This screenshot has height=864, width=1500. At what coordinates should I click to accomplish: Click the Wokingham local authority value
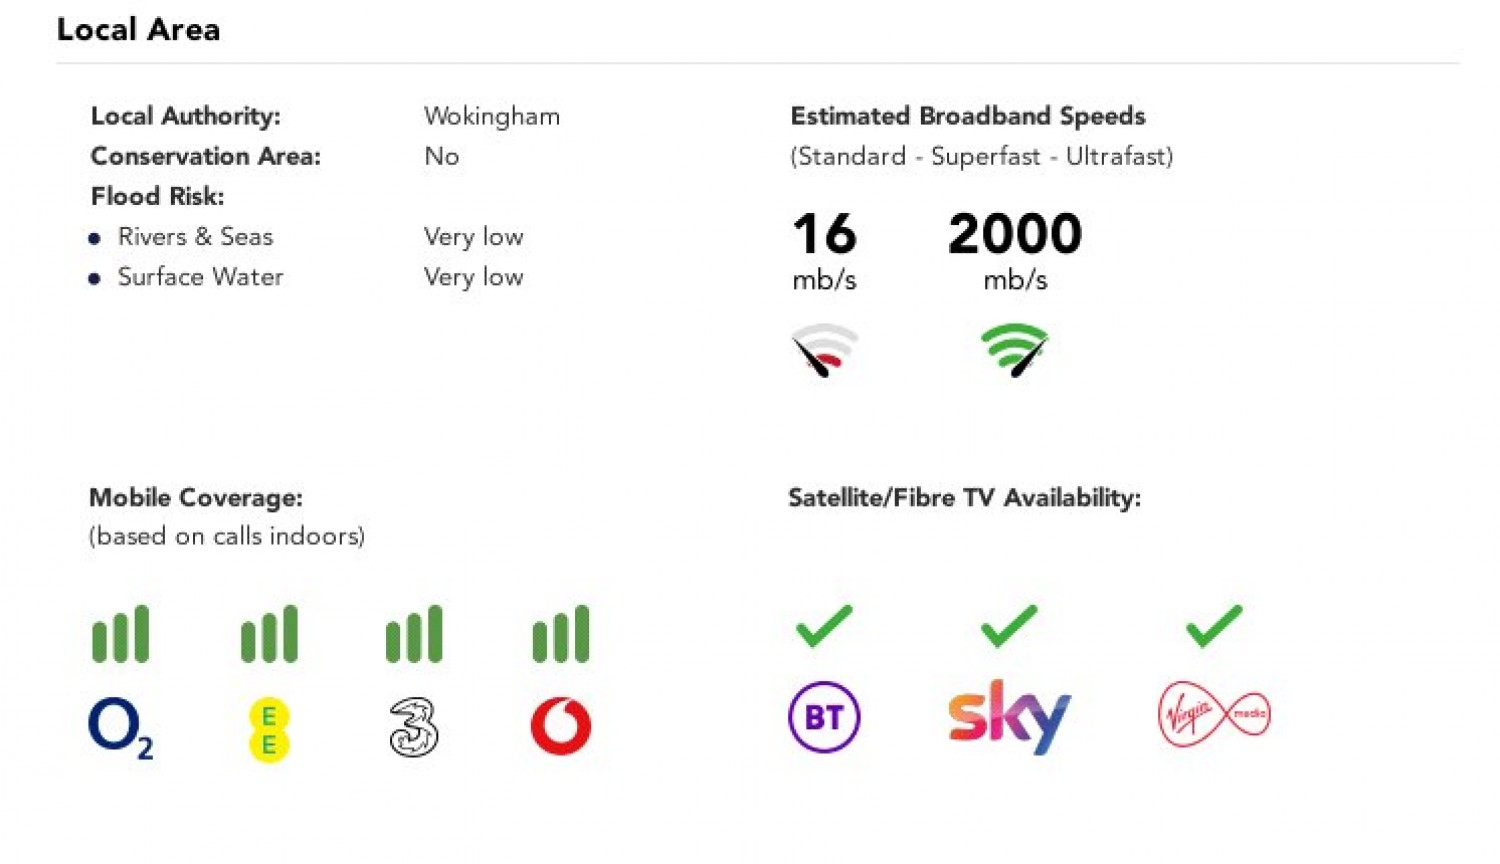pyautogui.click(x=492, y=116)
